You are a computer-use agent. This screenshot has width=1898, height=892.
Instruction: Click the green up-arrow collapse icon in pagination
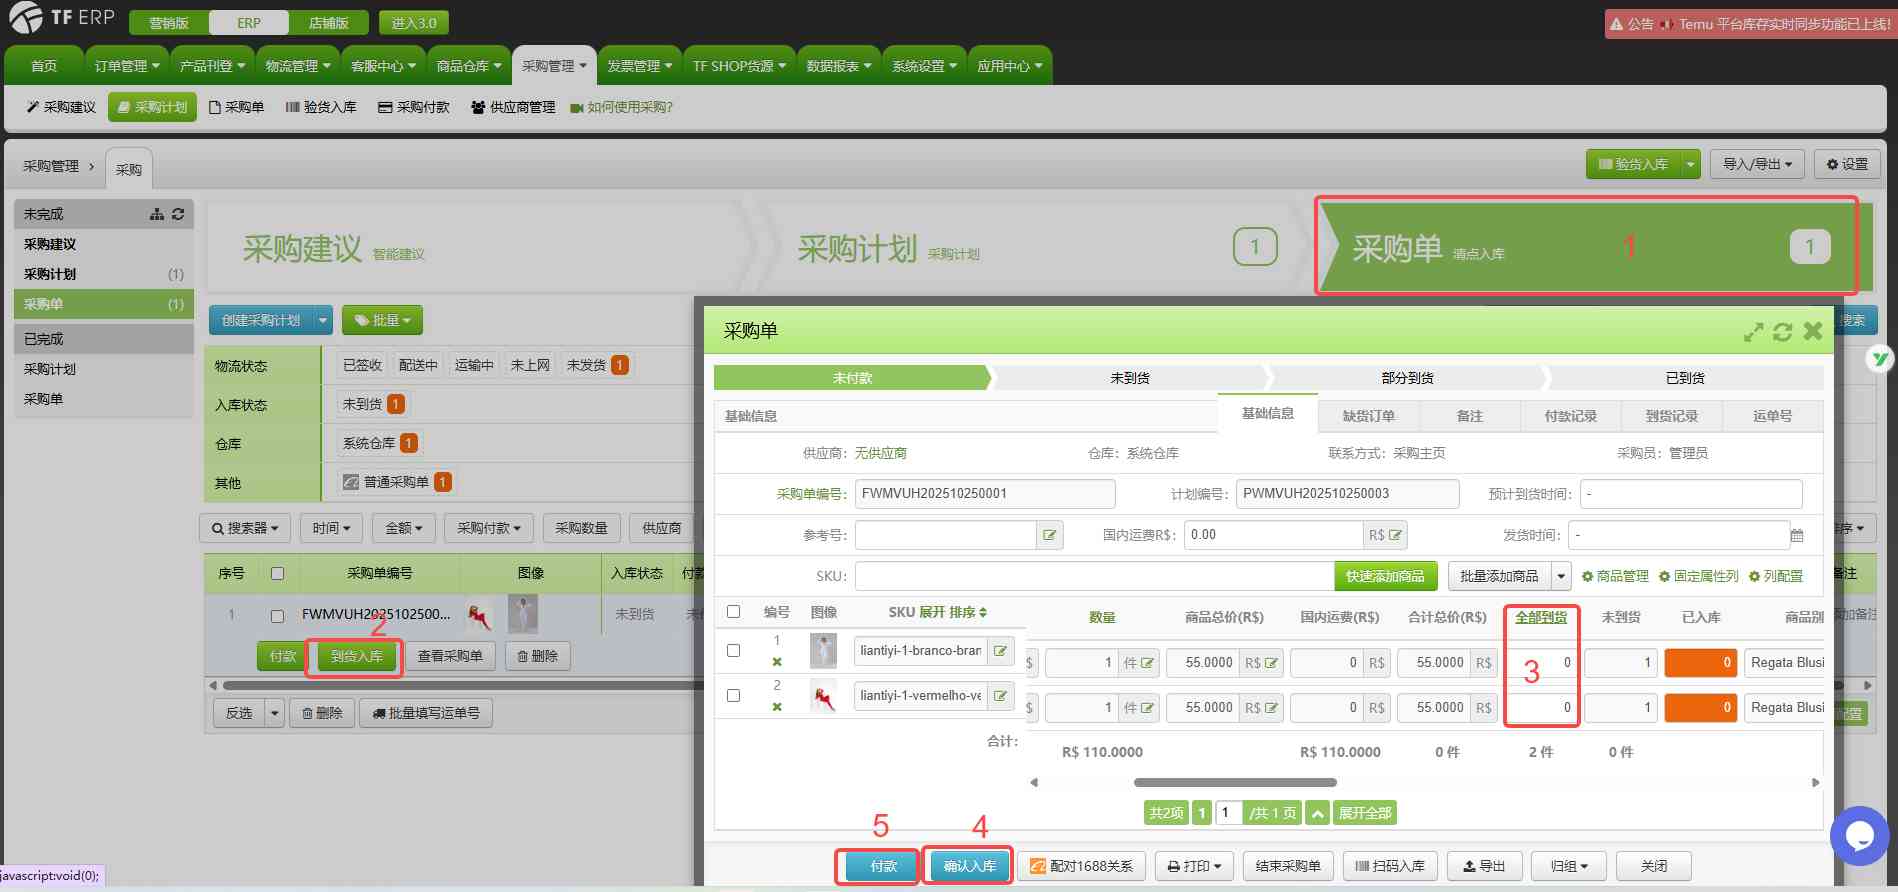coord(1318,813)
